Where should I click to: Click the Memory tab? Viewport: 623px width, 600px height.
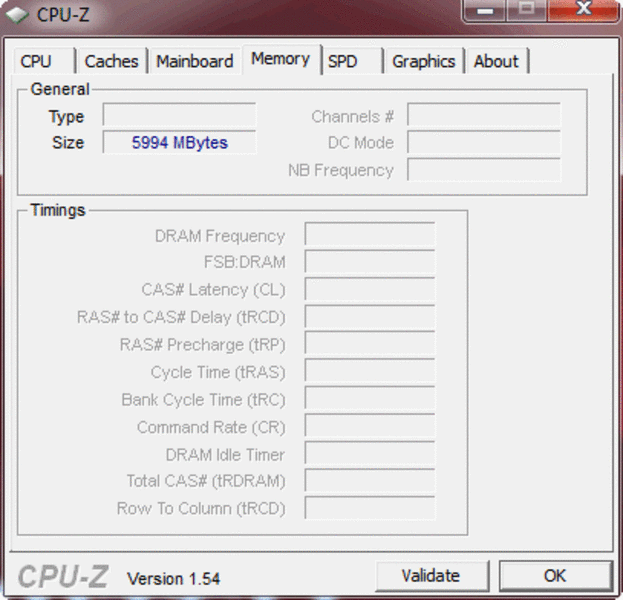[281, 59]
